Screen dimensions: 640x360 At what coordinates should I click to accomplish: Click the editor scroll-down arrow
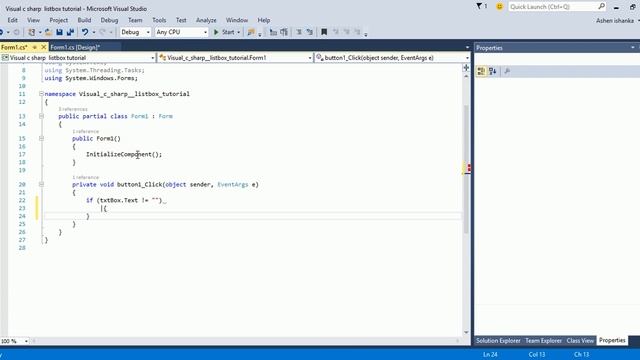tap(466, 332)
